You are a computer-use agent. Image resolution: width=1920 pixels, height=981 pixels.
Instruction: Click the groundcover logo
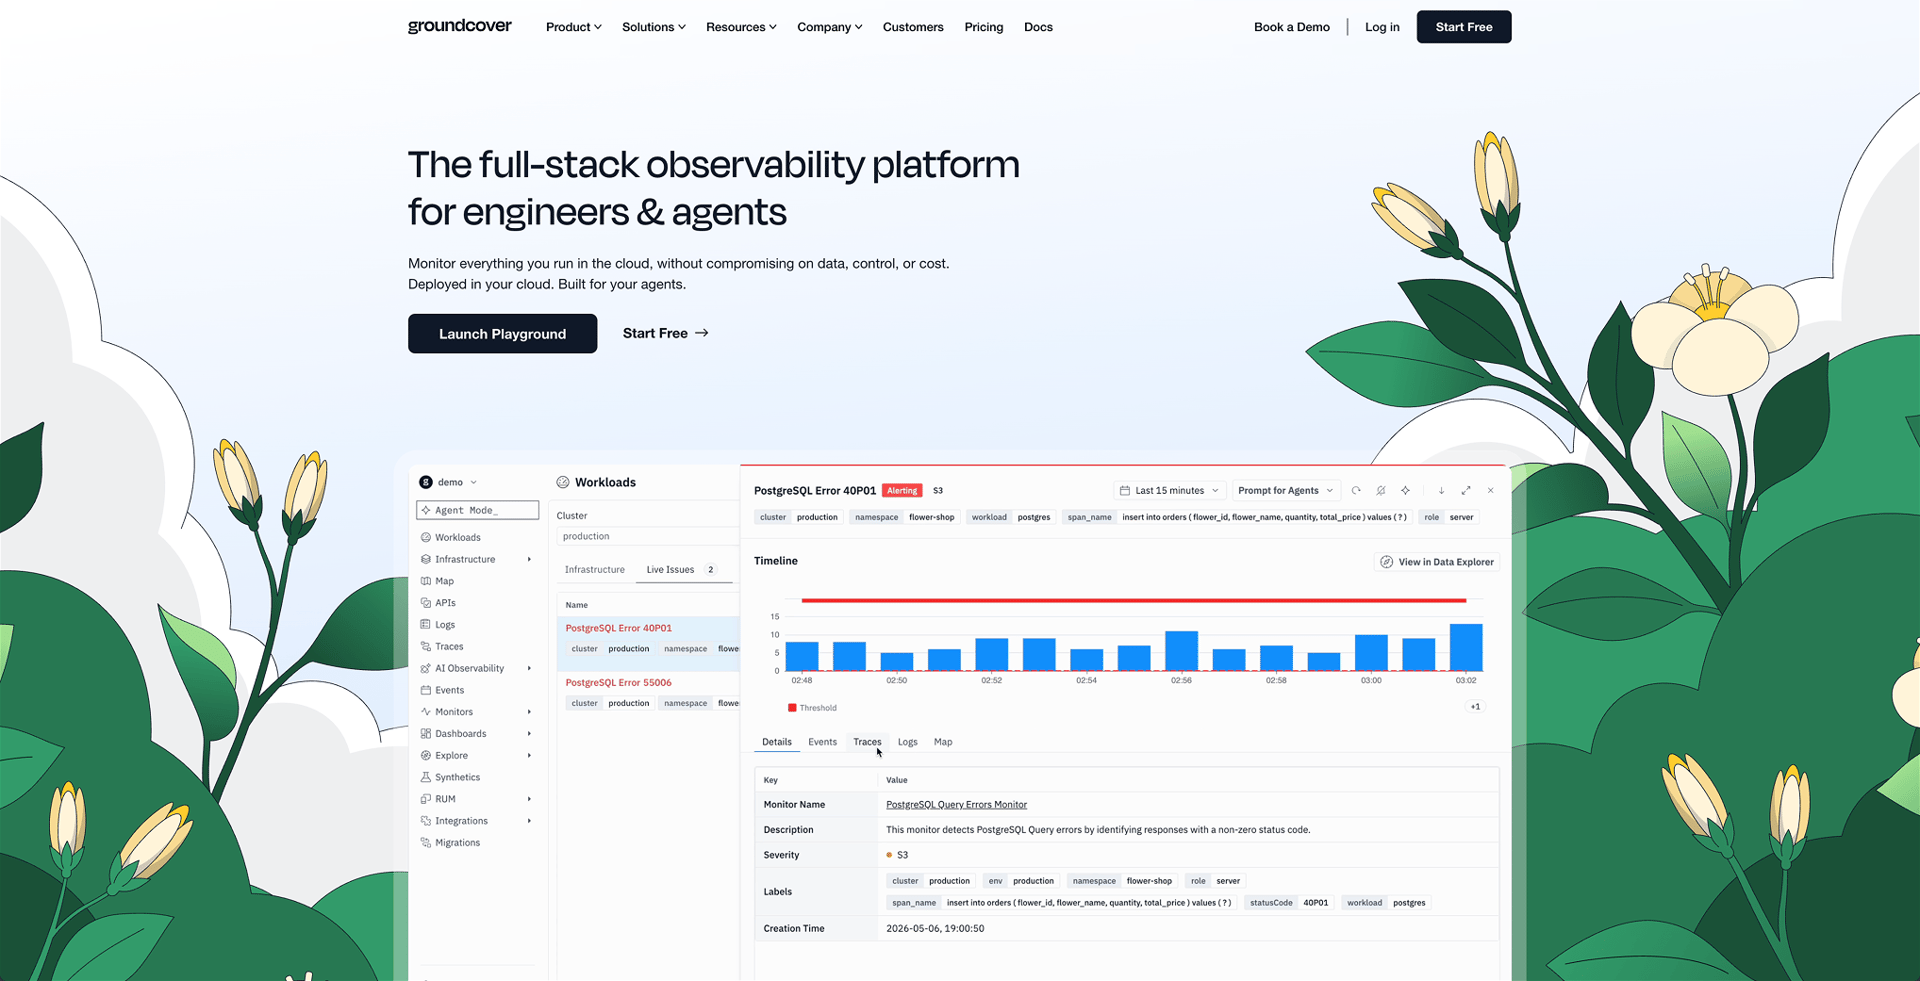pos(459,27)
